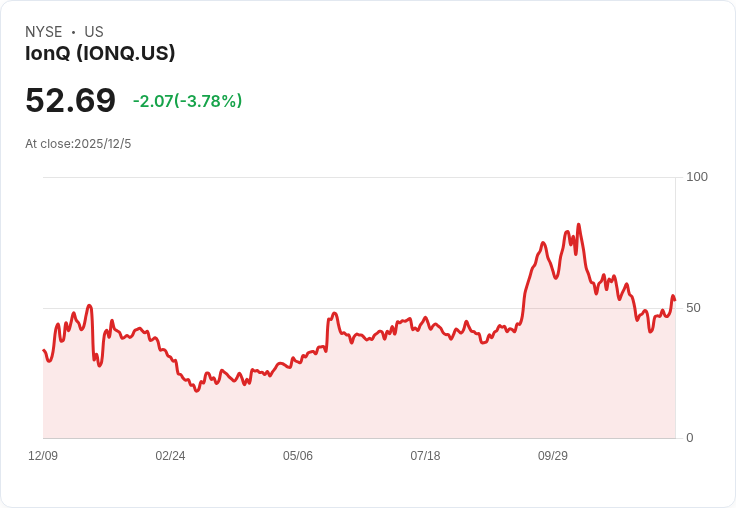Image resolution: width=736 pixels, height=508 pixels.
Task: Click the leftmost start of the price line
Action: tap(43, 350)
